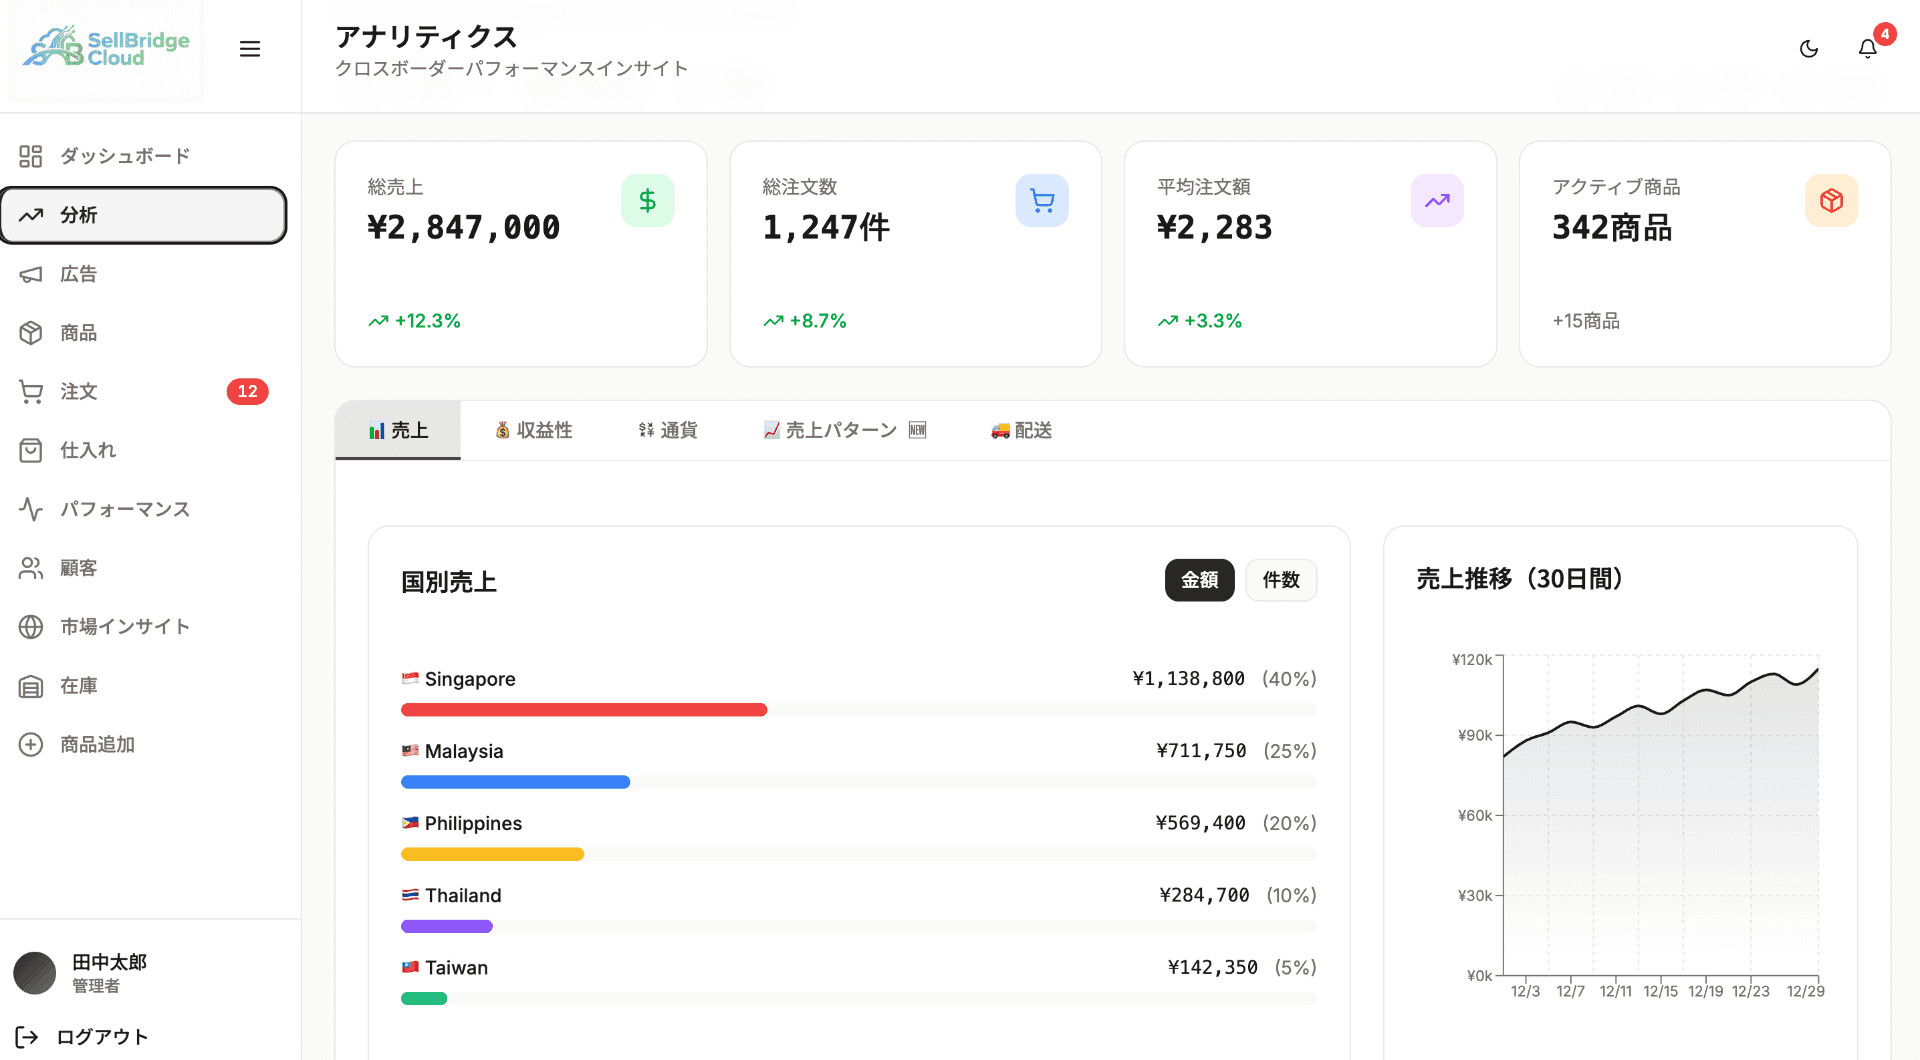The image size is (1920, 1060).
Task: Open the sidebar hamburger menu
Action: click(x=250, y=48)
